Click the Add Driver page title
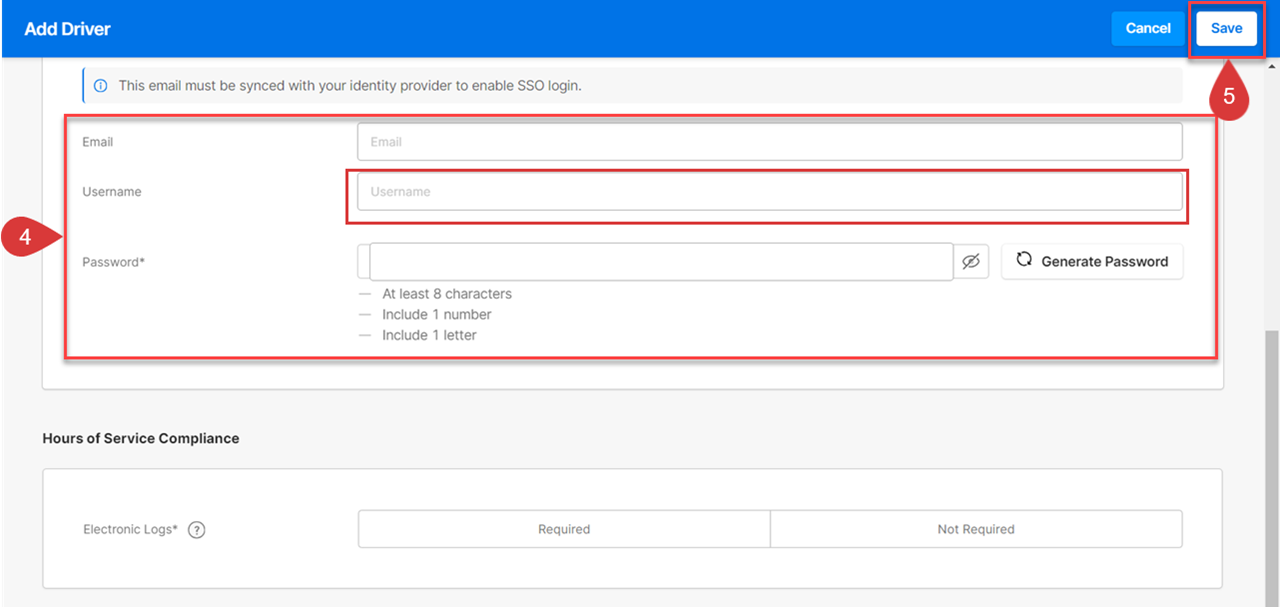1280x607 pixels. coord(67,29)
